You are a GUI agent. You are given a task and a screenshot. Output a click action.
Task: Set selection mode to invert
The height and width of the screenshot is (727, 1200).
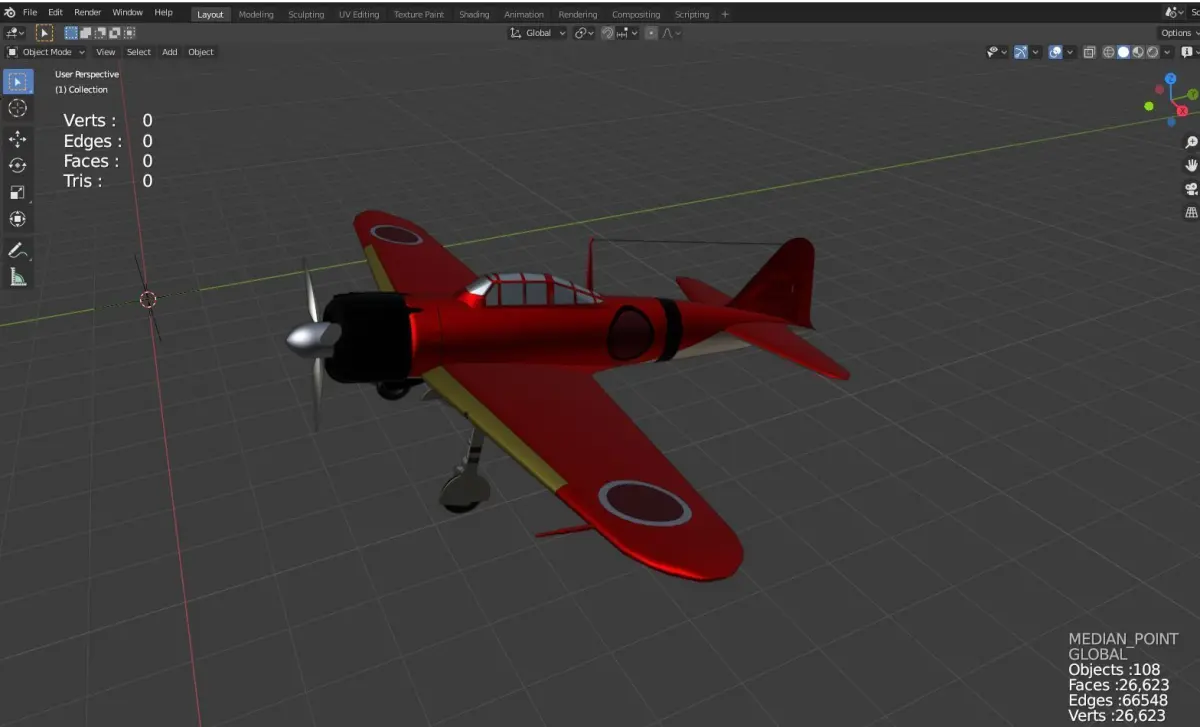114,33
